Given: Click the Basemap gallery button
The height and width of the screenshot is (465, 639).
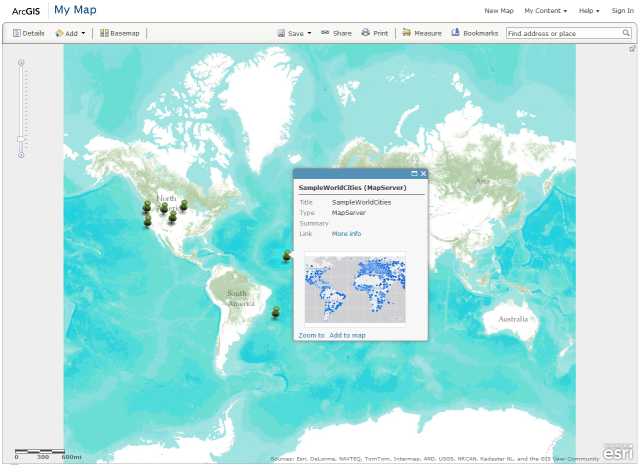Looking at the screenshot, I should (x=120, y=33).
